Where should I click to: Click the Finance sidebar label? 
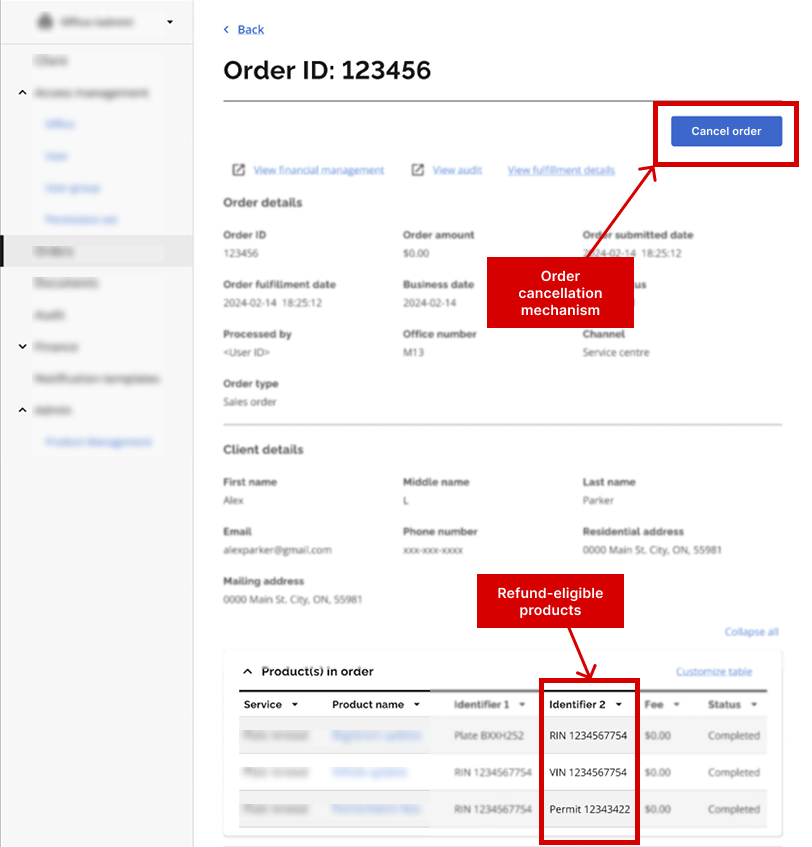click(x=56, y=346)
